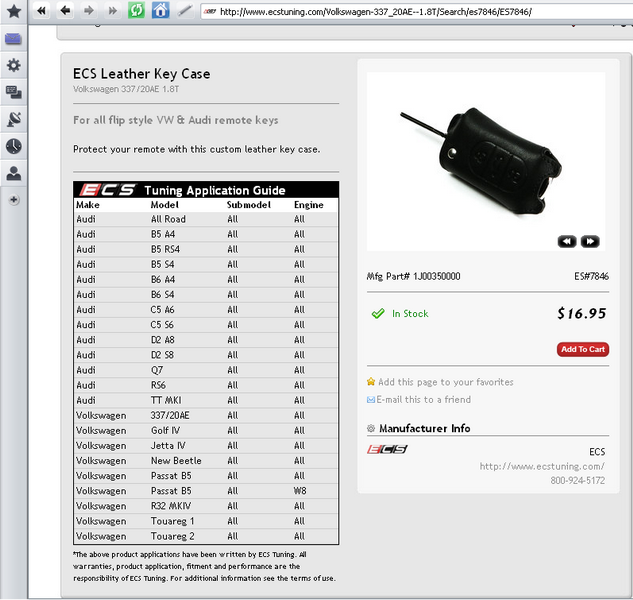Click the Make column header
Viewport: 633px width, 600px height.
pyautogui.click(x=88, y=205)
